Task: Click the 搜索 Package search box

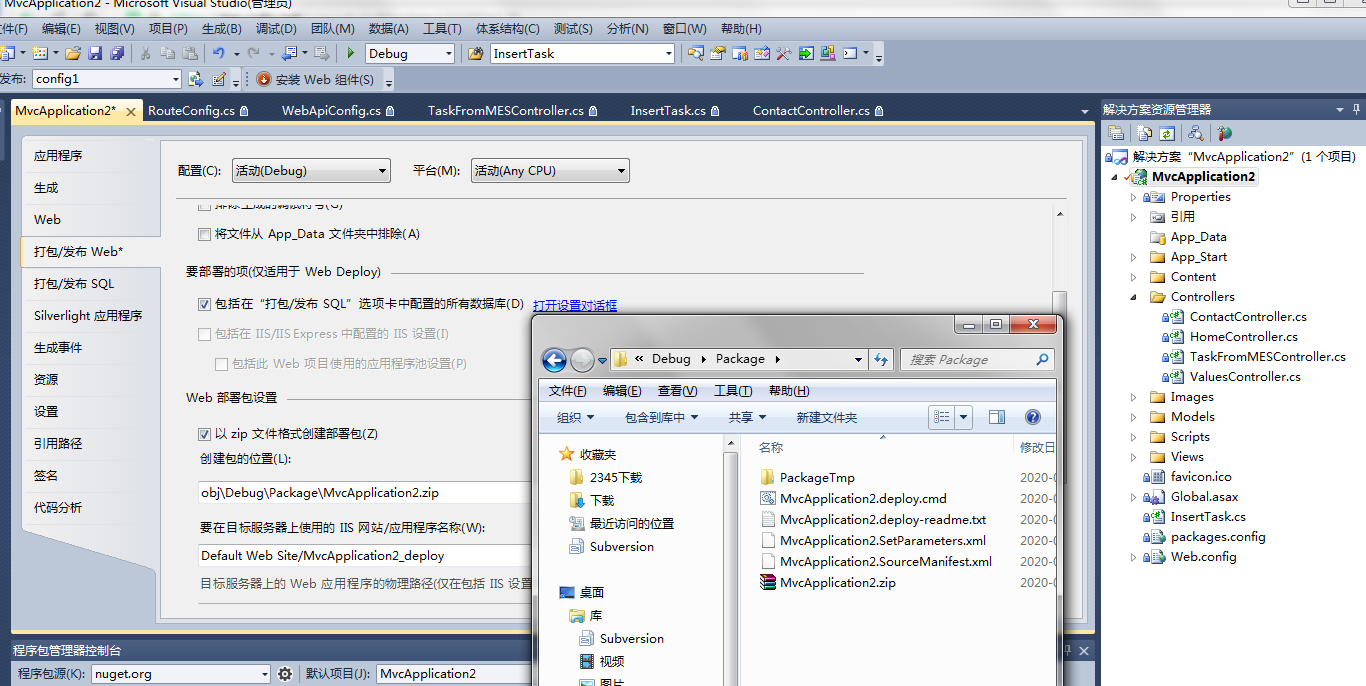Action: pyautogui.click(x=977, y=360)
